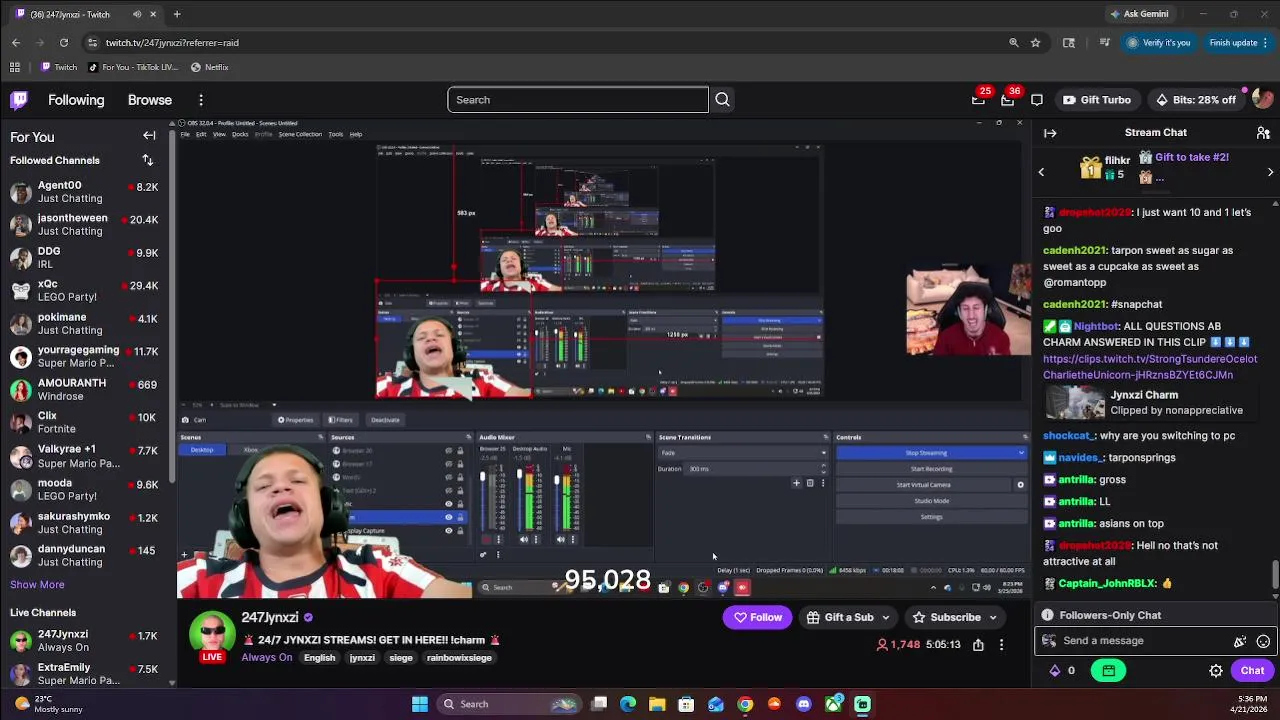Reload the page in the browser
Image resolution: width=1280 pixels, height=720 pixels.
64,43
